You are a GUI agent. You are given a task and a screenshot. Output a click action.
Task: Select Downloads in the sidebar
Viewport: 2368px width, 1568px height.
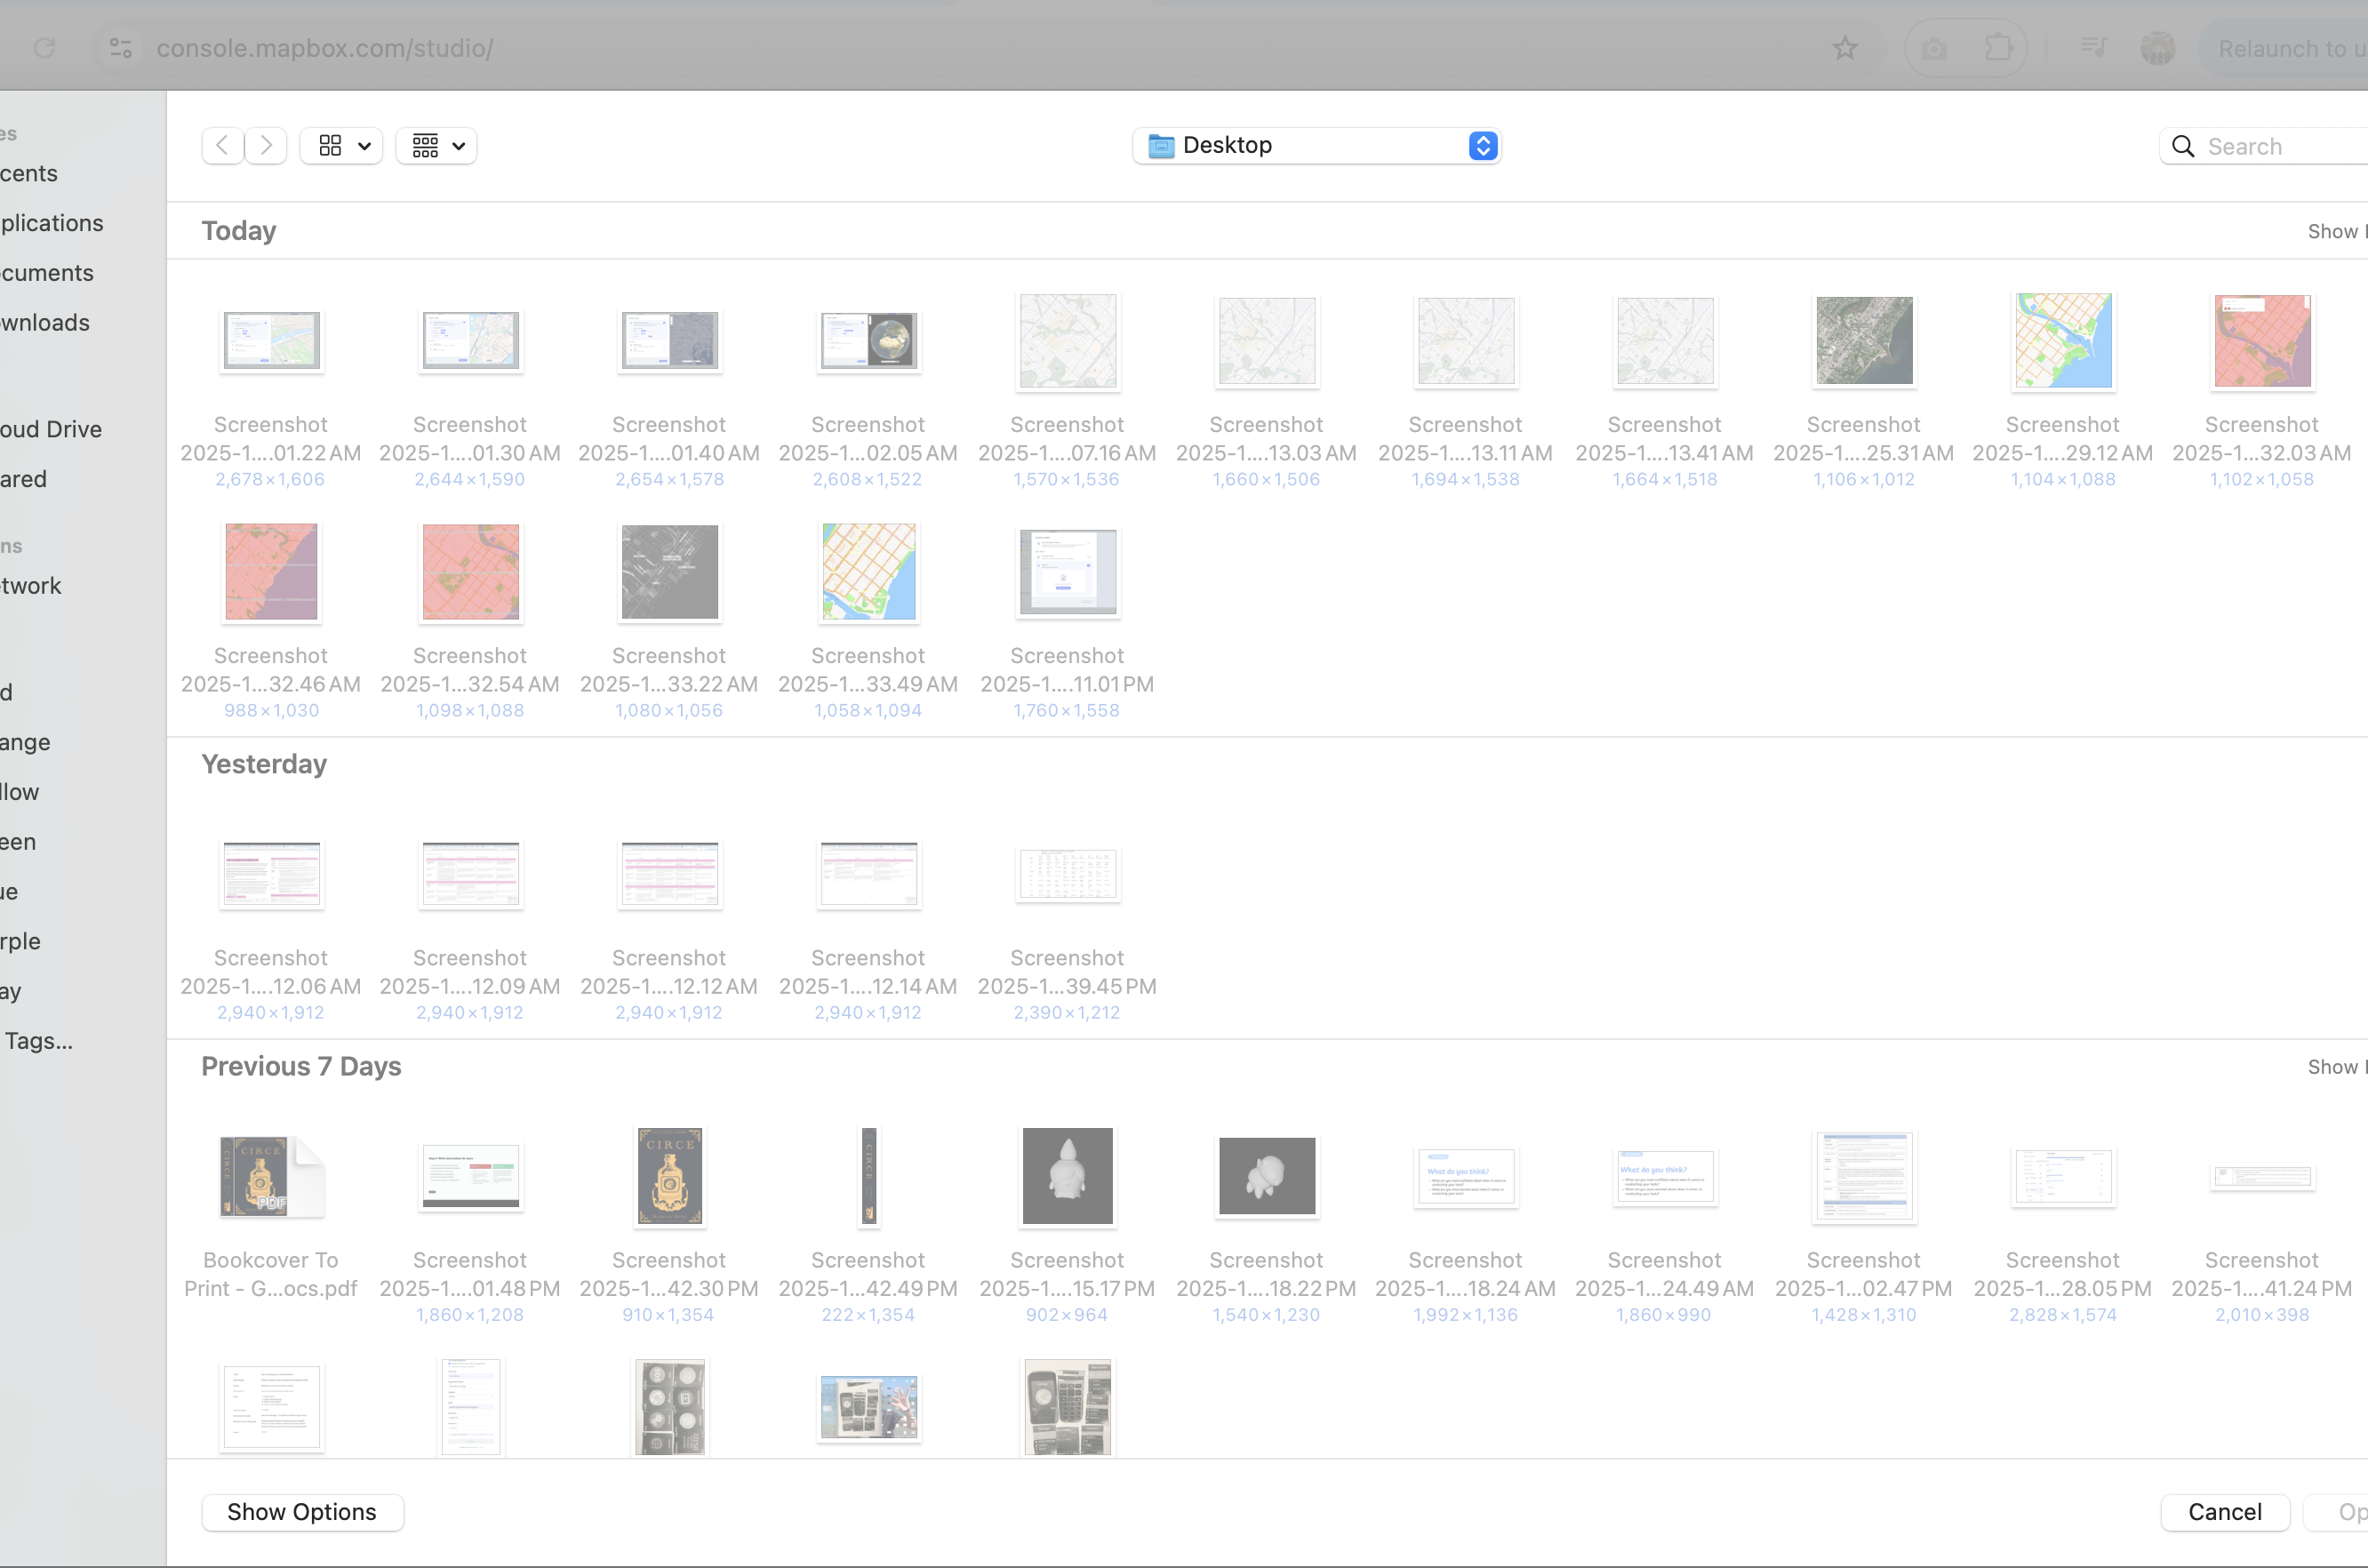click(45, 322)
